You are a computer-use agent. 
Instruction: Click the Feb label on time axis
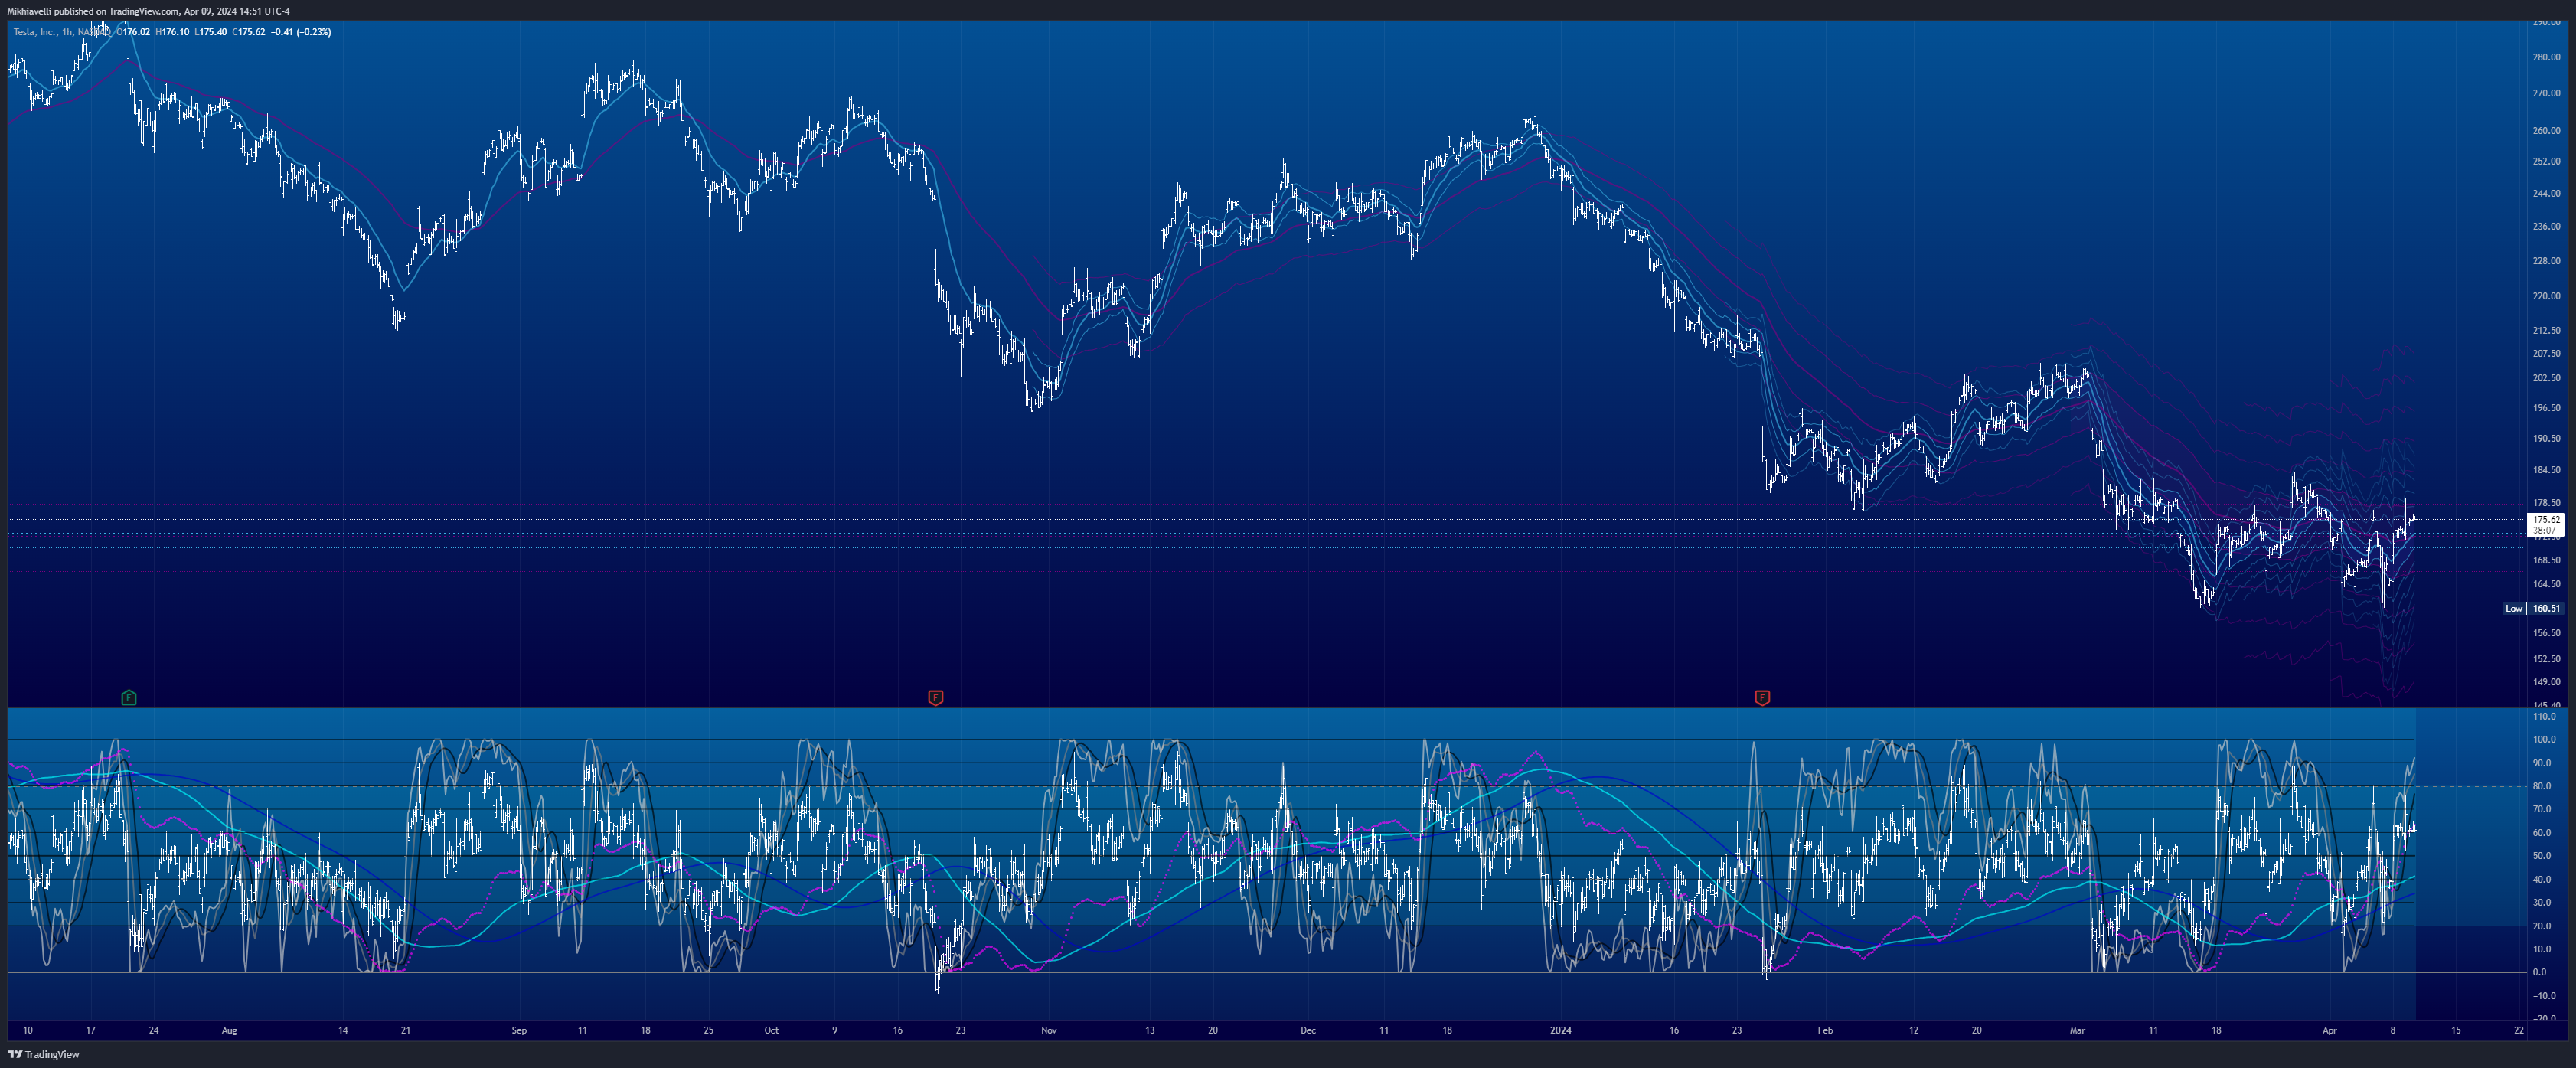point(1825,1030)
